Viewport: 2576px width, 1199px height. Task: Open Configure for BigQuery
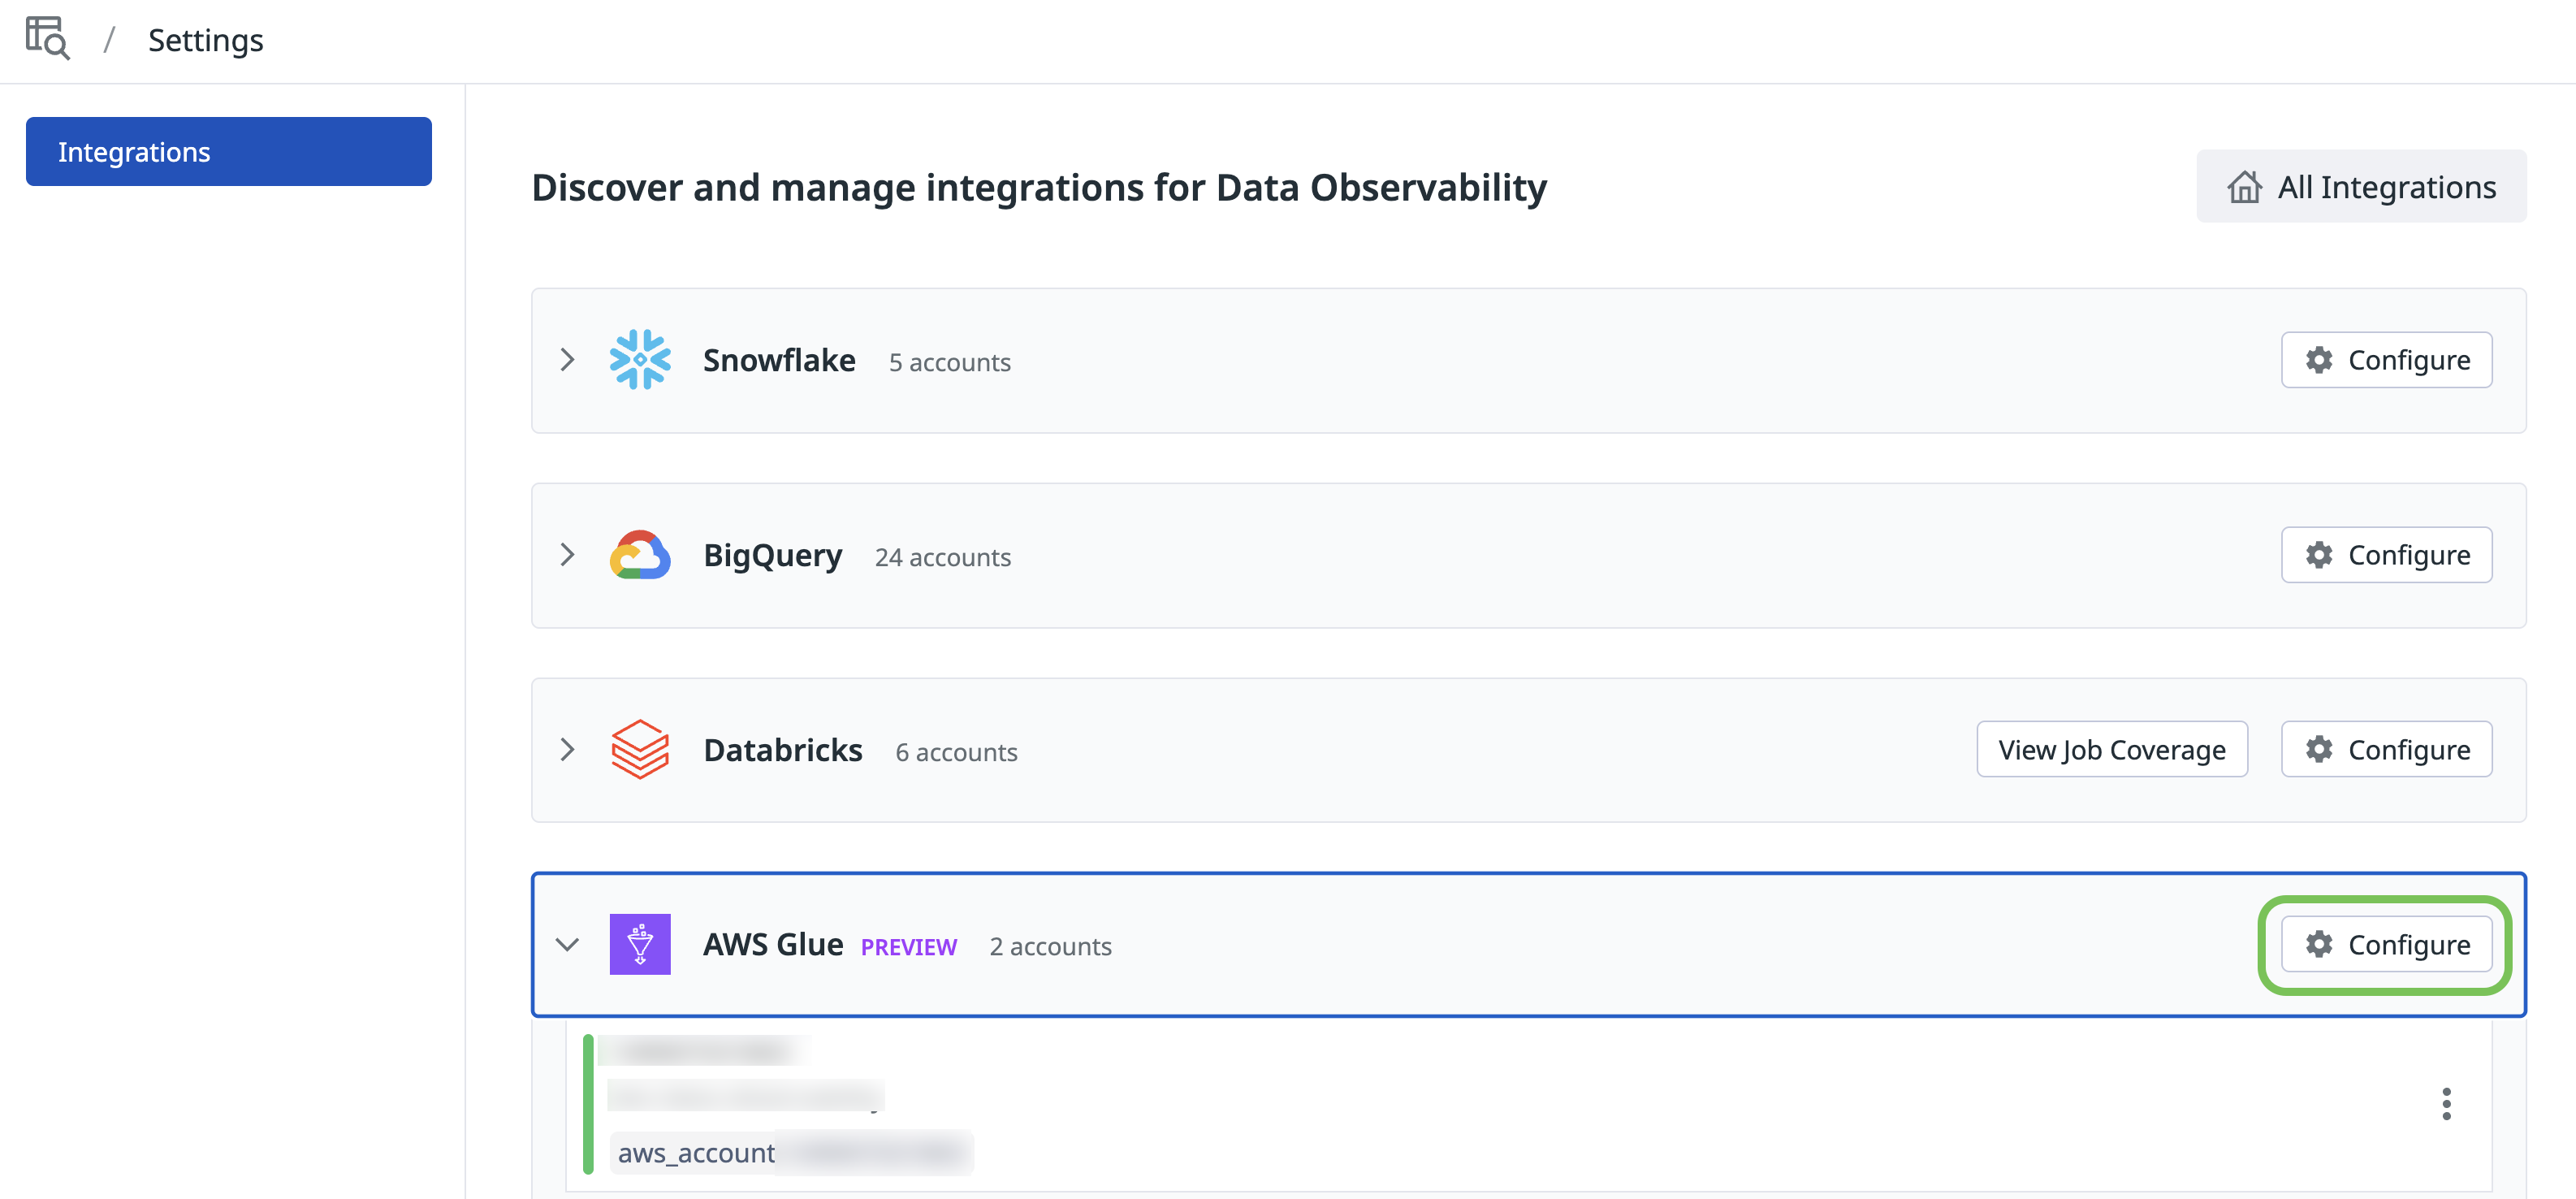(x=2386, y=555)
